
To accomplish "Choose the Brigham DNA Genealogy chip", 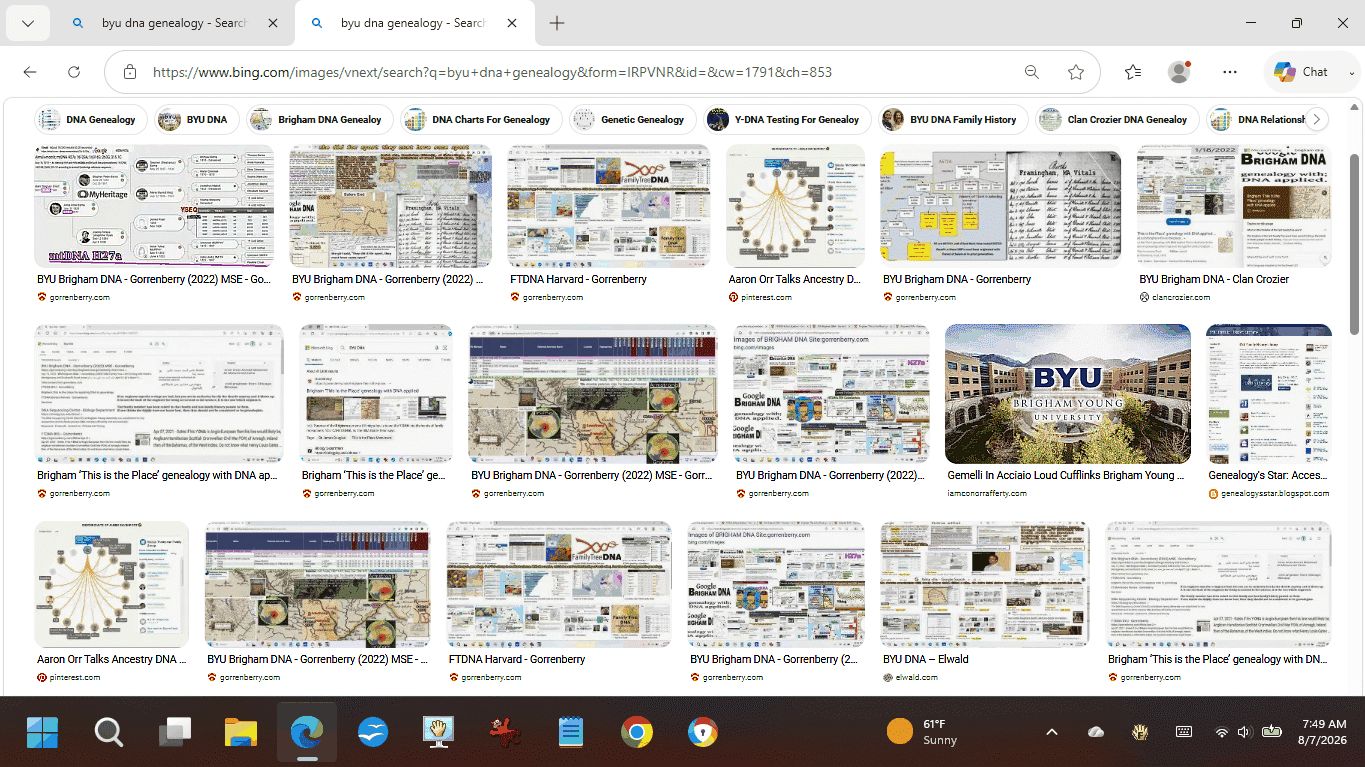I will (319, 120).
